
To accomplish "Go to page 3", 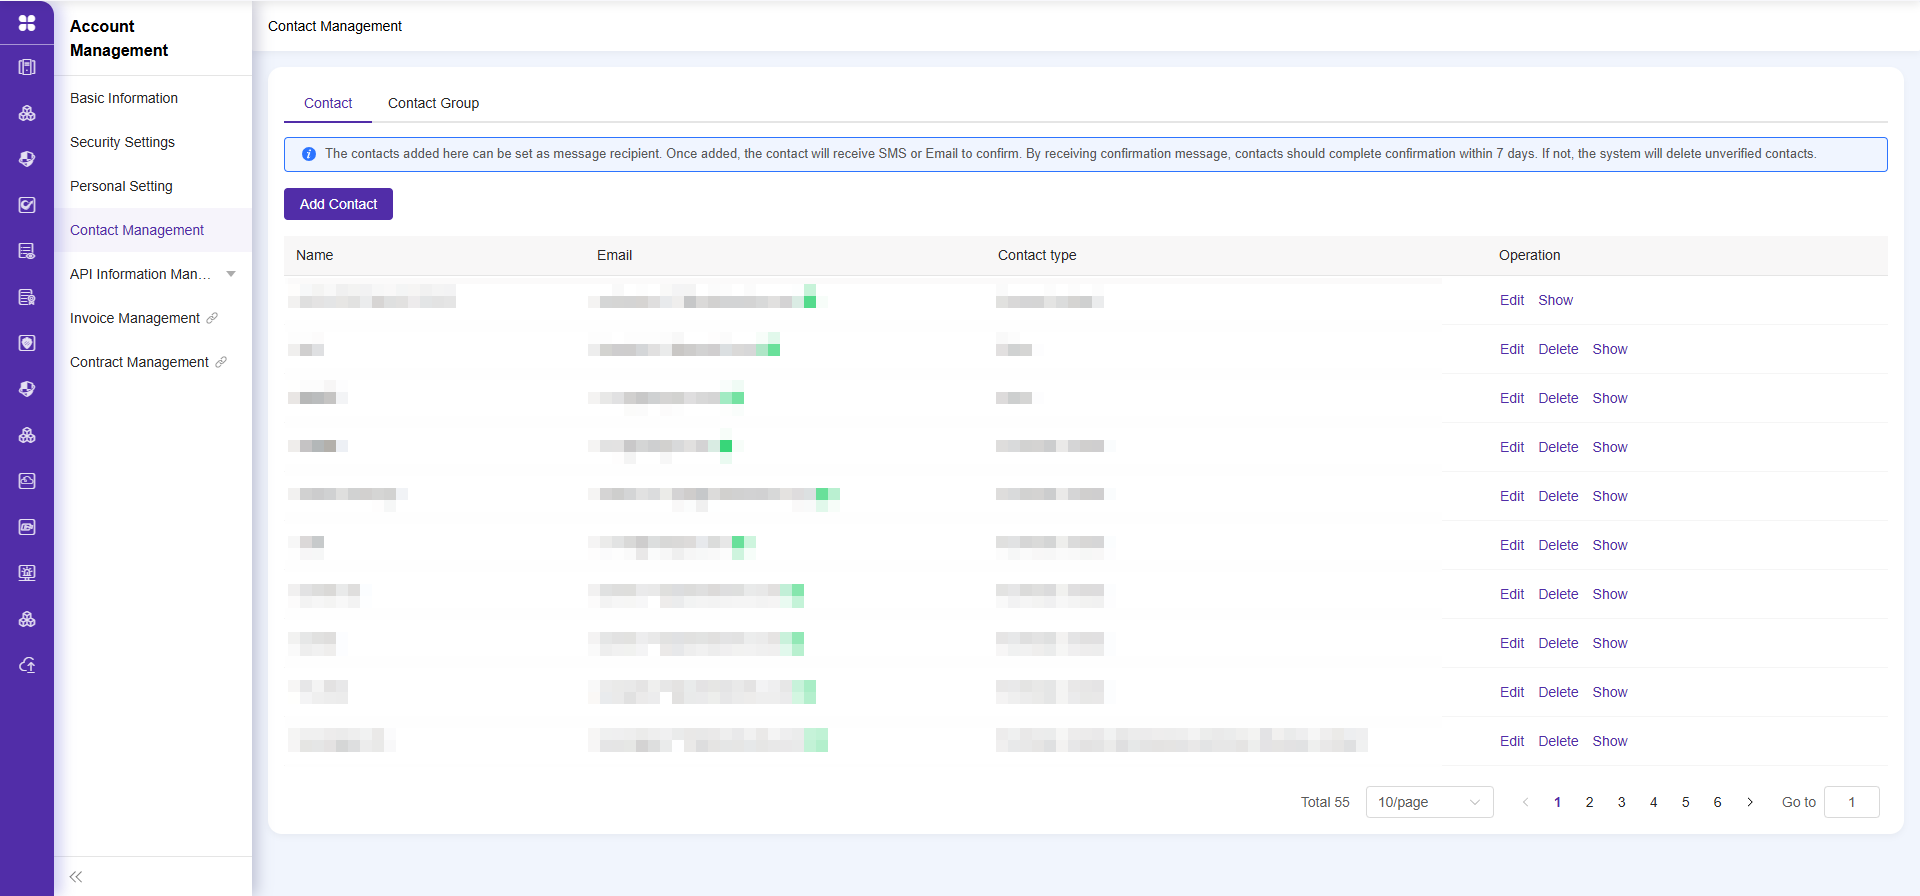I will point(1622,802).
